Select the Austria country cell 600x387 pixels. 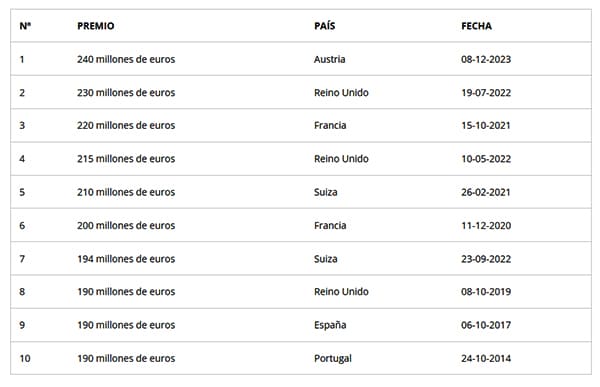coord(329,59)
